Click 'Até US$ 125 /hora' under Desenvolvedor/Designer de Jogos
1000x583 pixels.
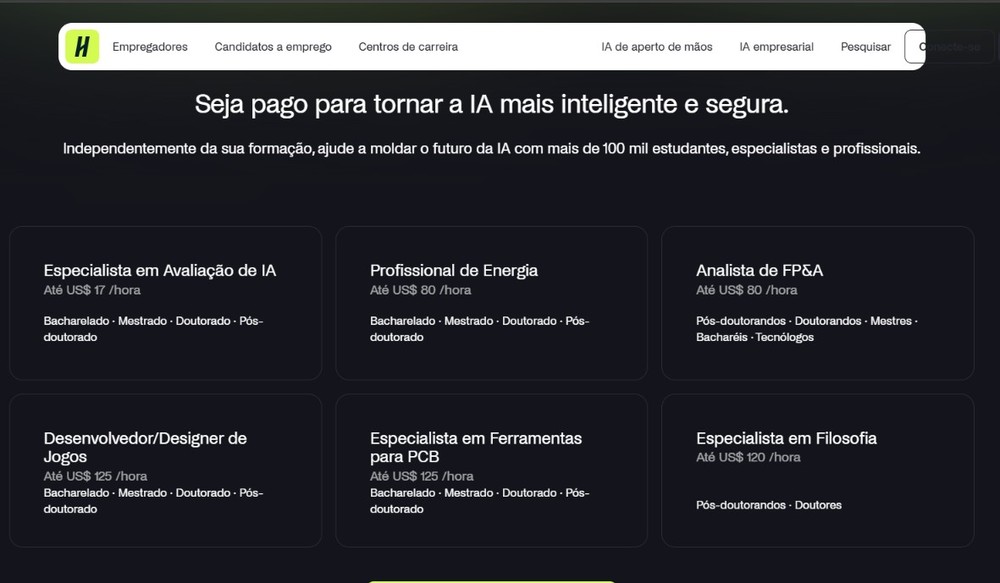coord(95,476)
